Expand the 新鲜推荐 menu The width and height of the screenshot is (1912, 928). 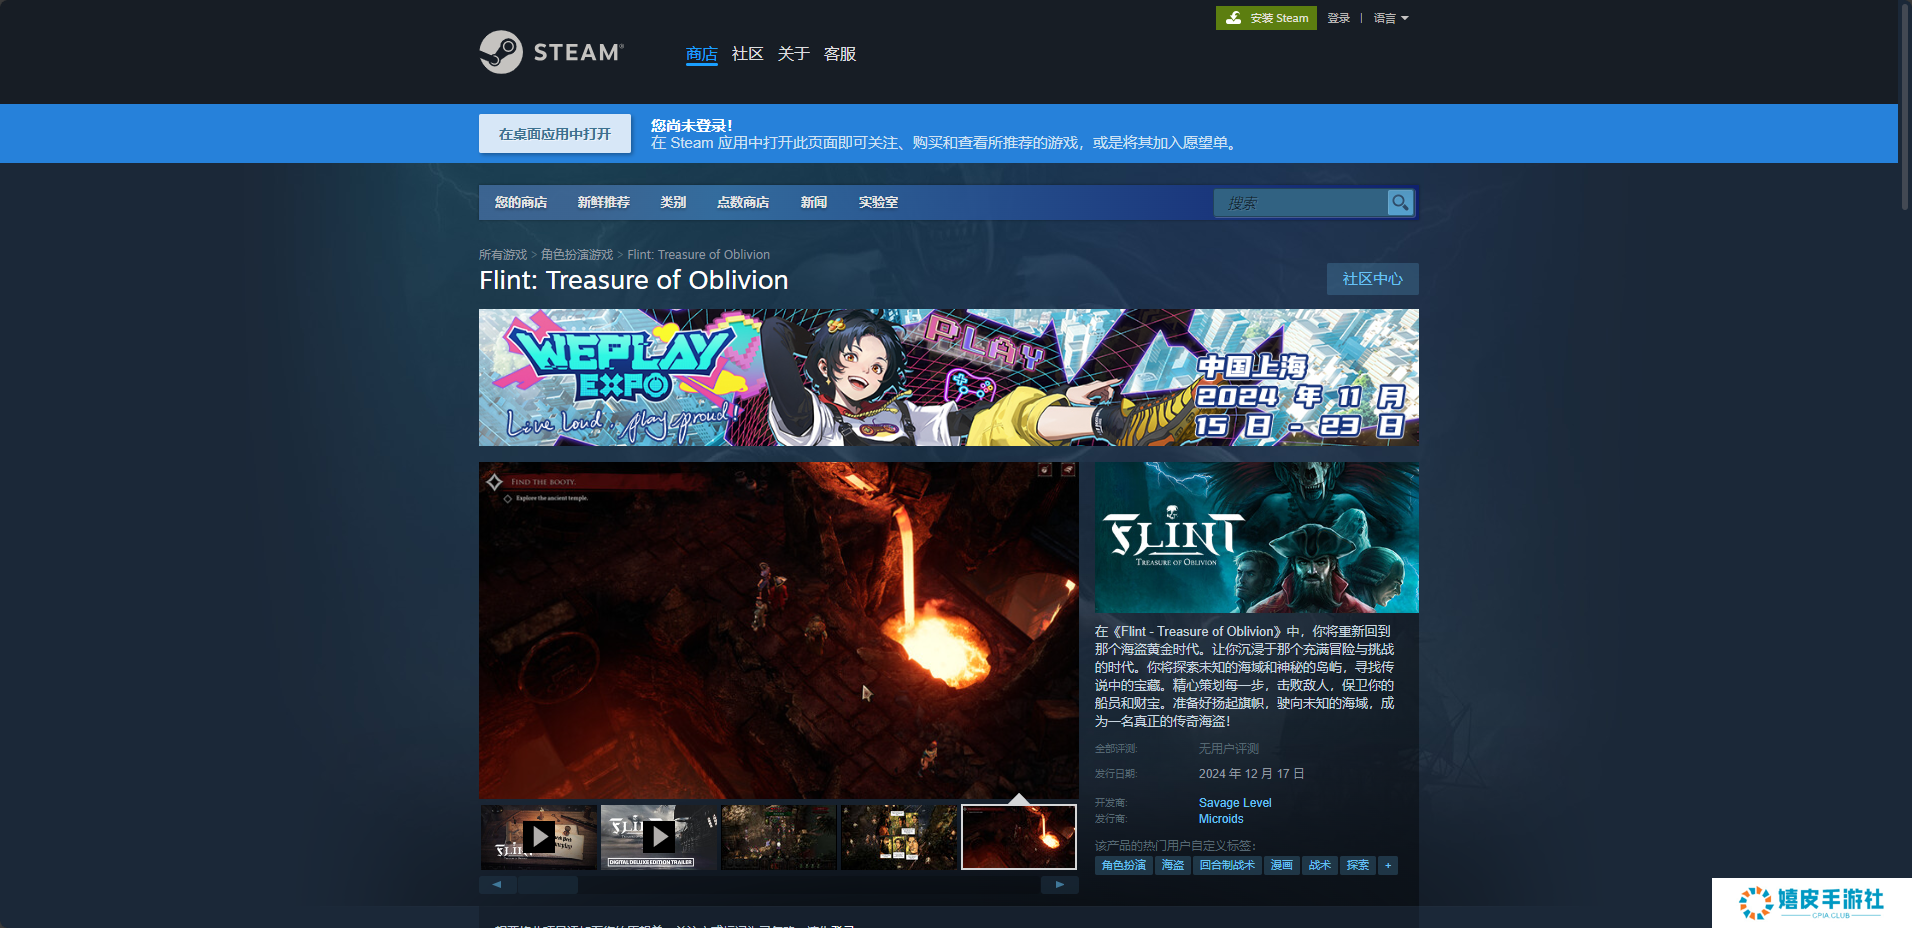[603, 202]
